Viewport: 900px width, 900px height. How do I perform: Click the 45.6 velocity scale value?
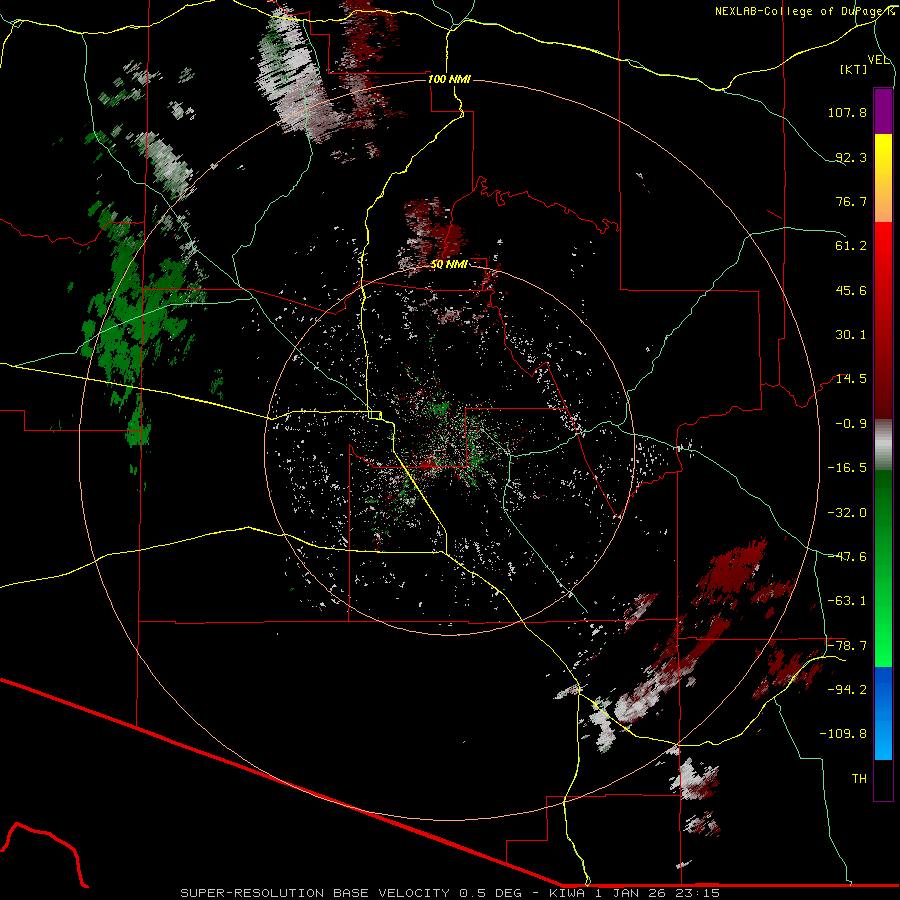[851, 290]
